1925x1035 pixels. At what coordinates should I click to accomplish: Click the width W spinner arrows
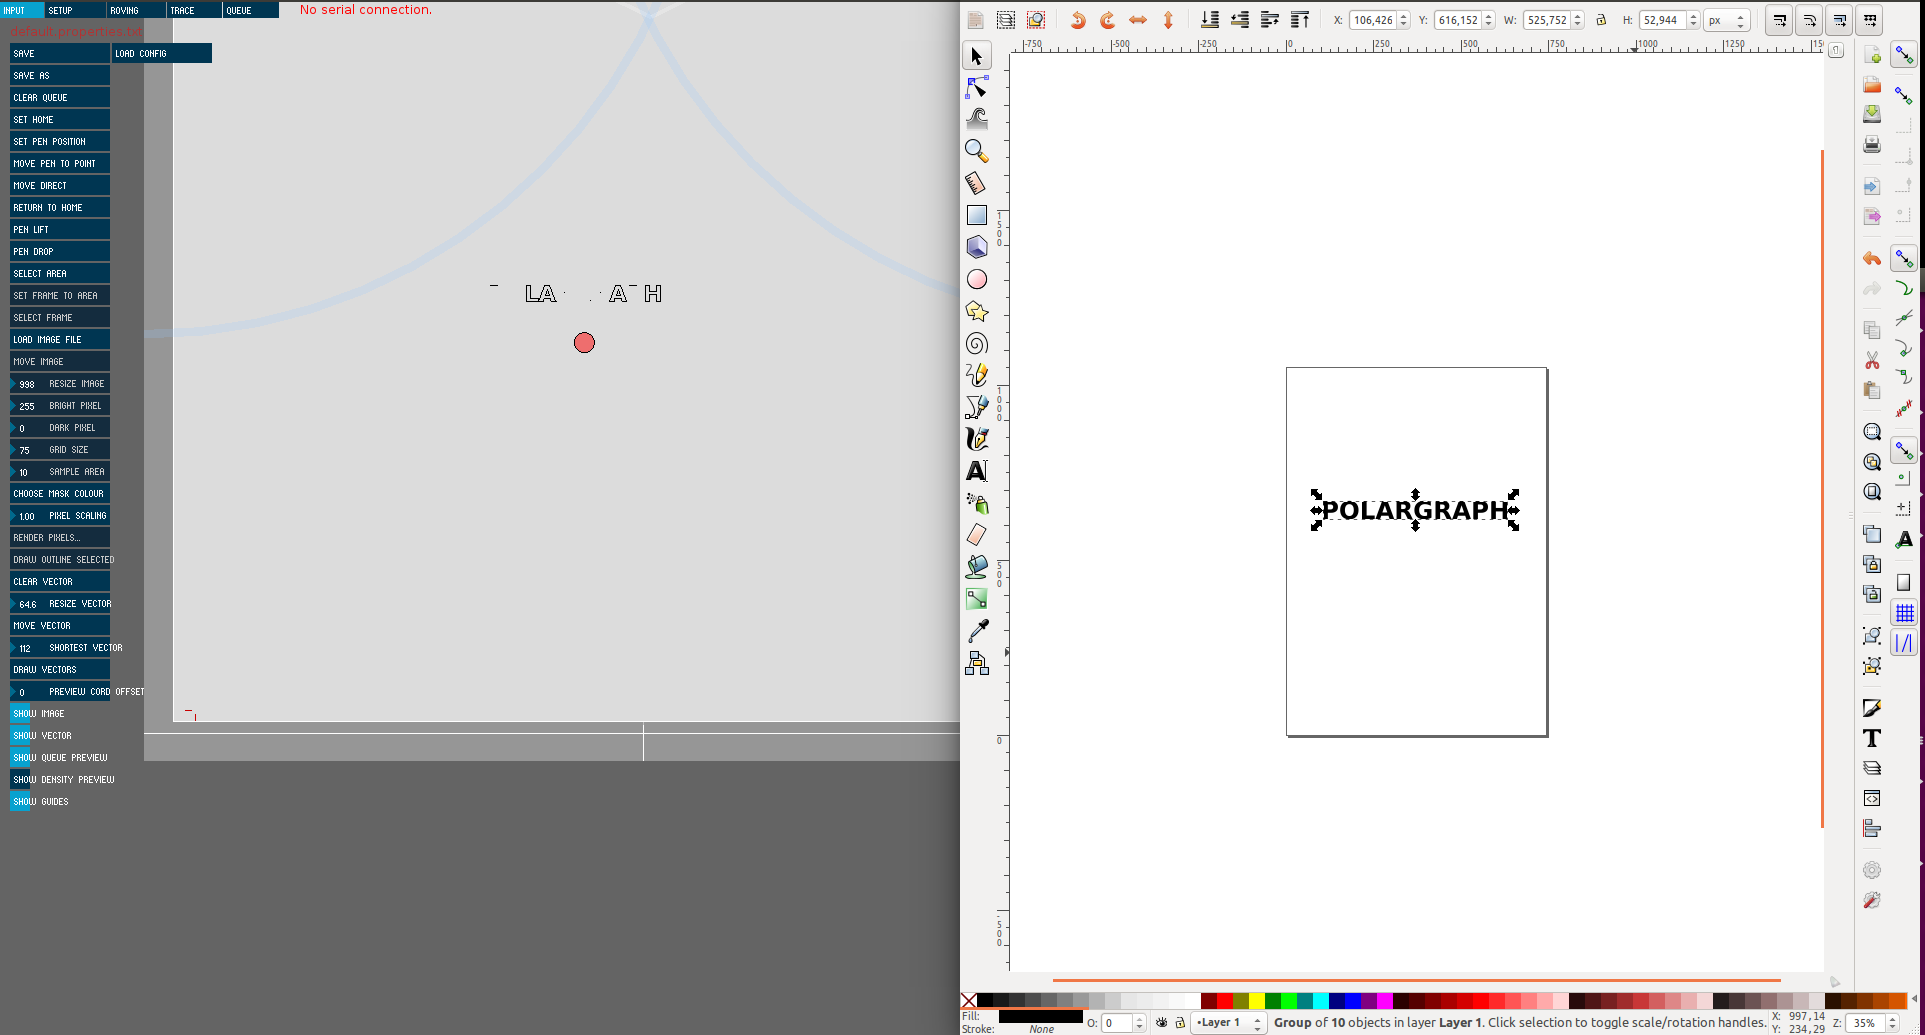tap(1578, 20)
